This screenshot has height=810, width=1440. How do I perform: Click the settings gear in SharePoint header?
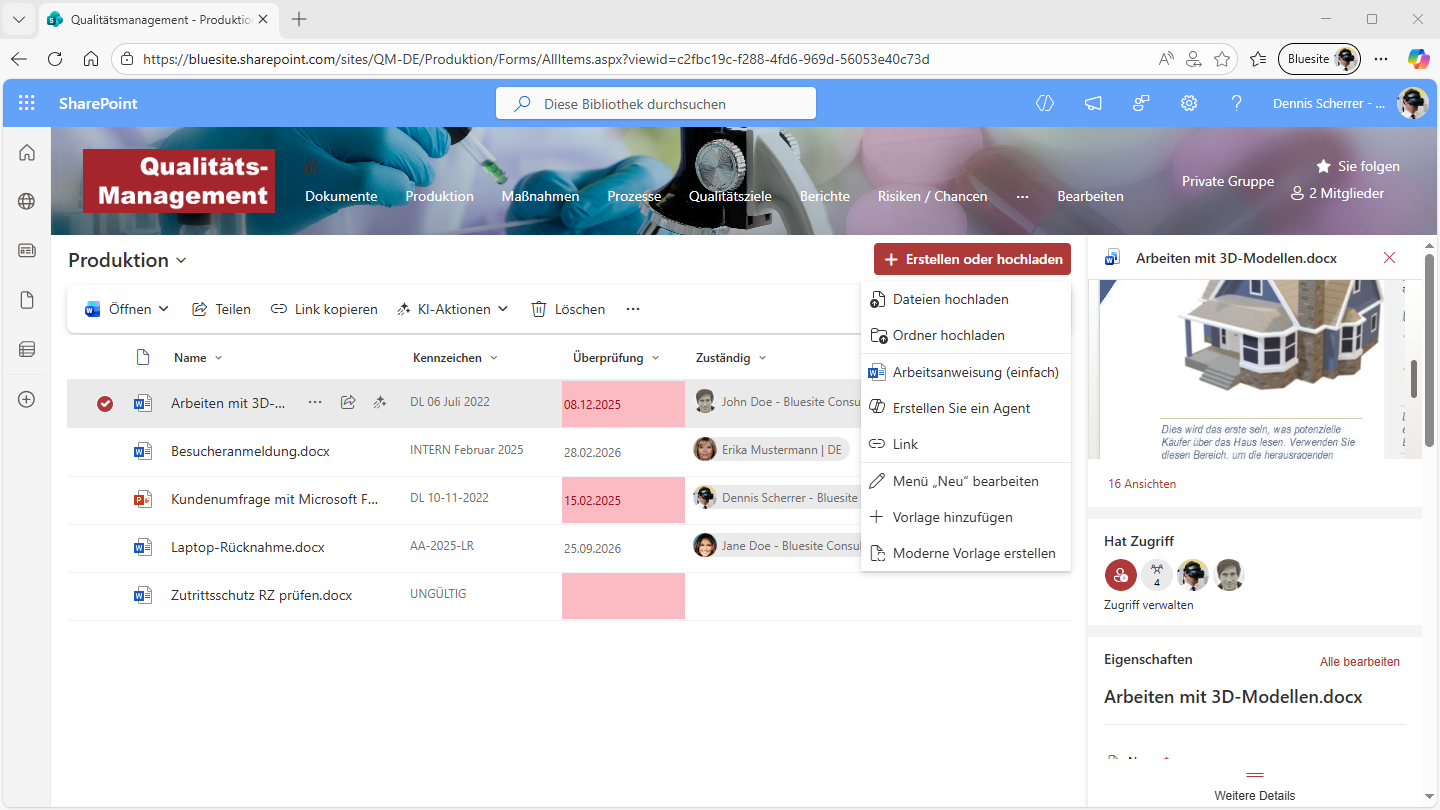coord(1189,103)
